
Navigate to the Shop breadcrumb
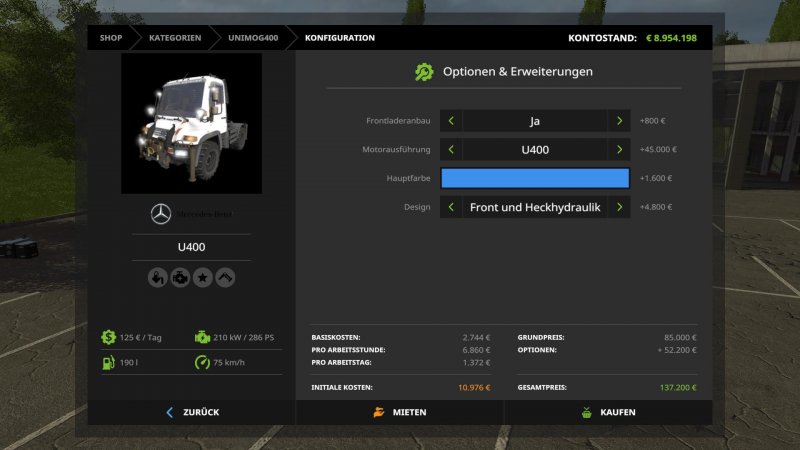coord(110,38)
